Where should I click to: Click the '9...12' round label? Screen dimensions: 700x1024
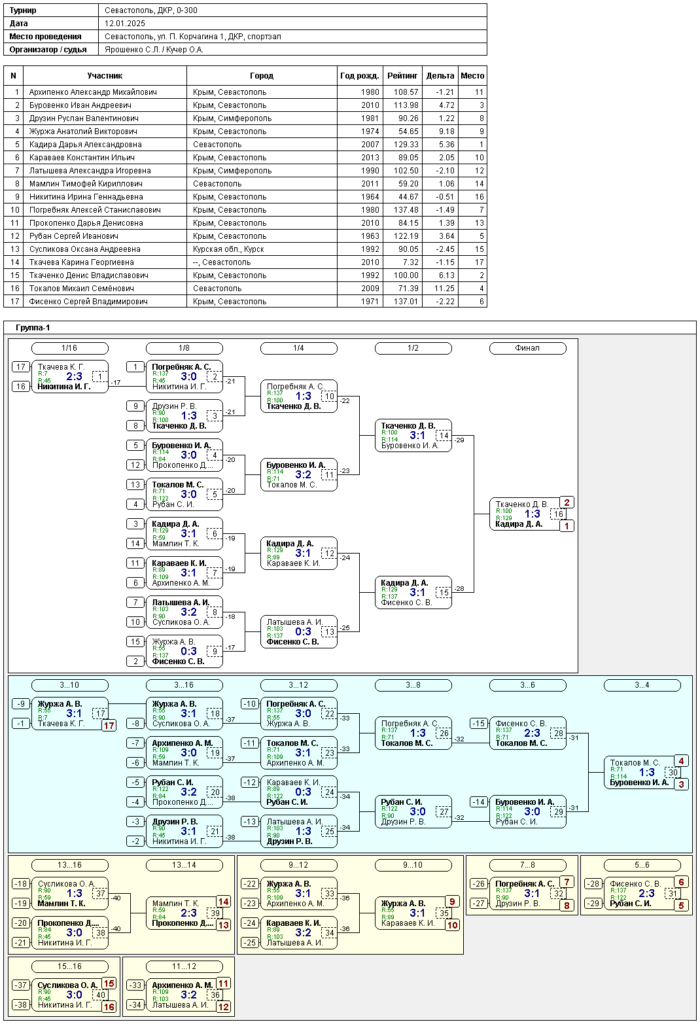pyautogui.click(x=298, y=865)
